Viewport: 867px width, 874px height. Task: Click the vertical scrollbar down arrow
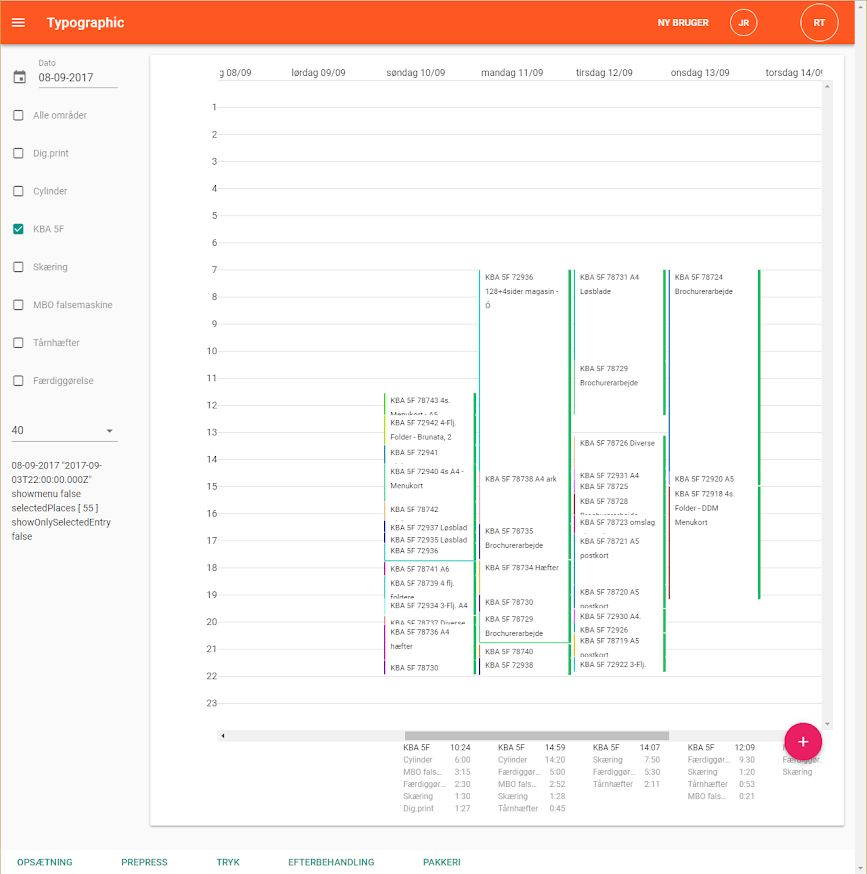[827, 724]
